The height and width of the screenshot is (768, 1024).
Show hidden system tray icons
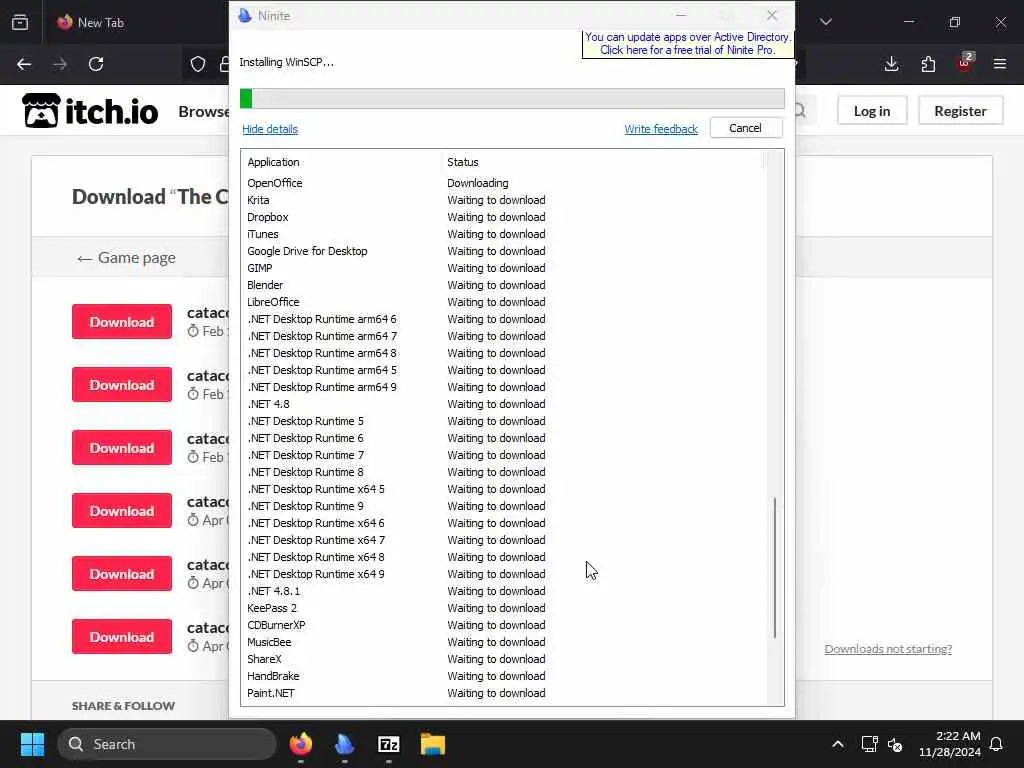coord(838,744)
